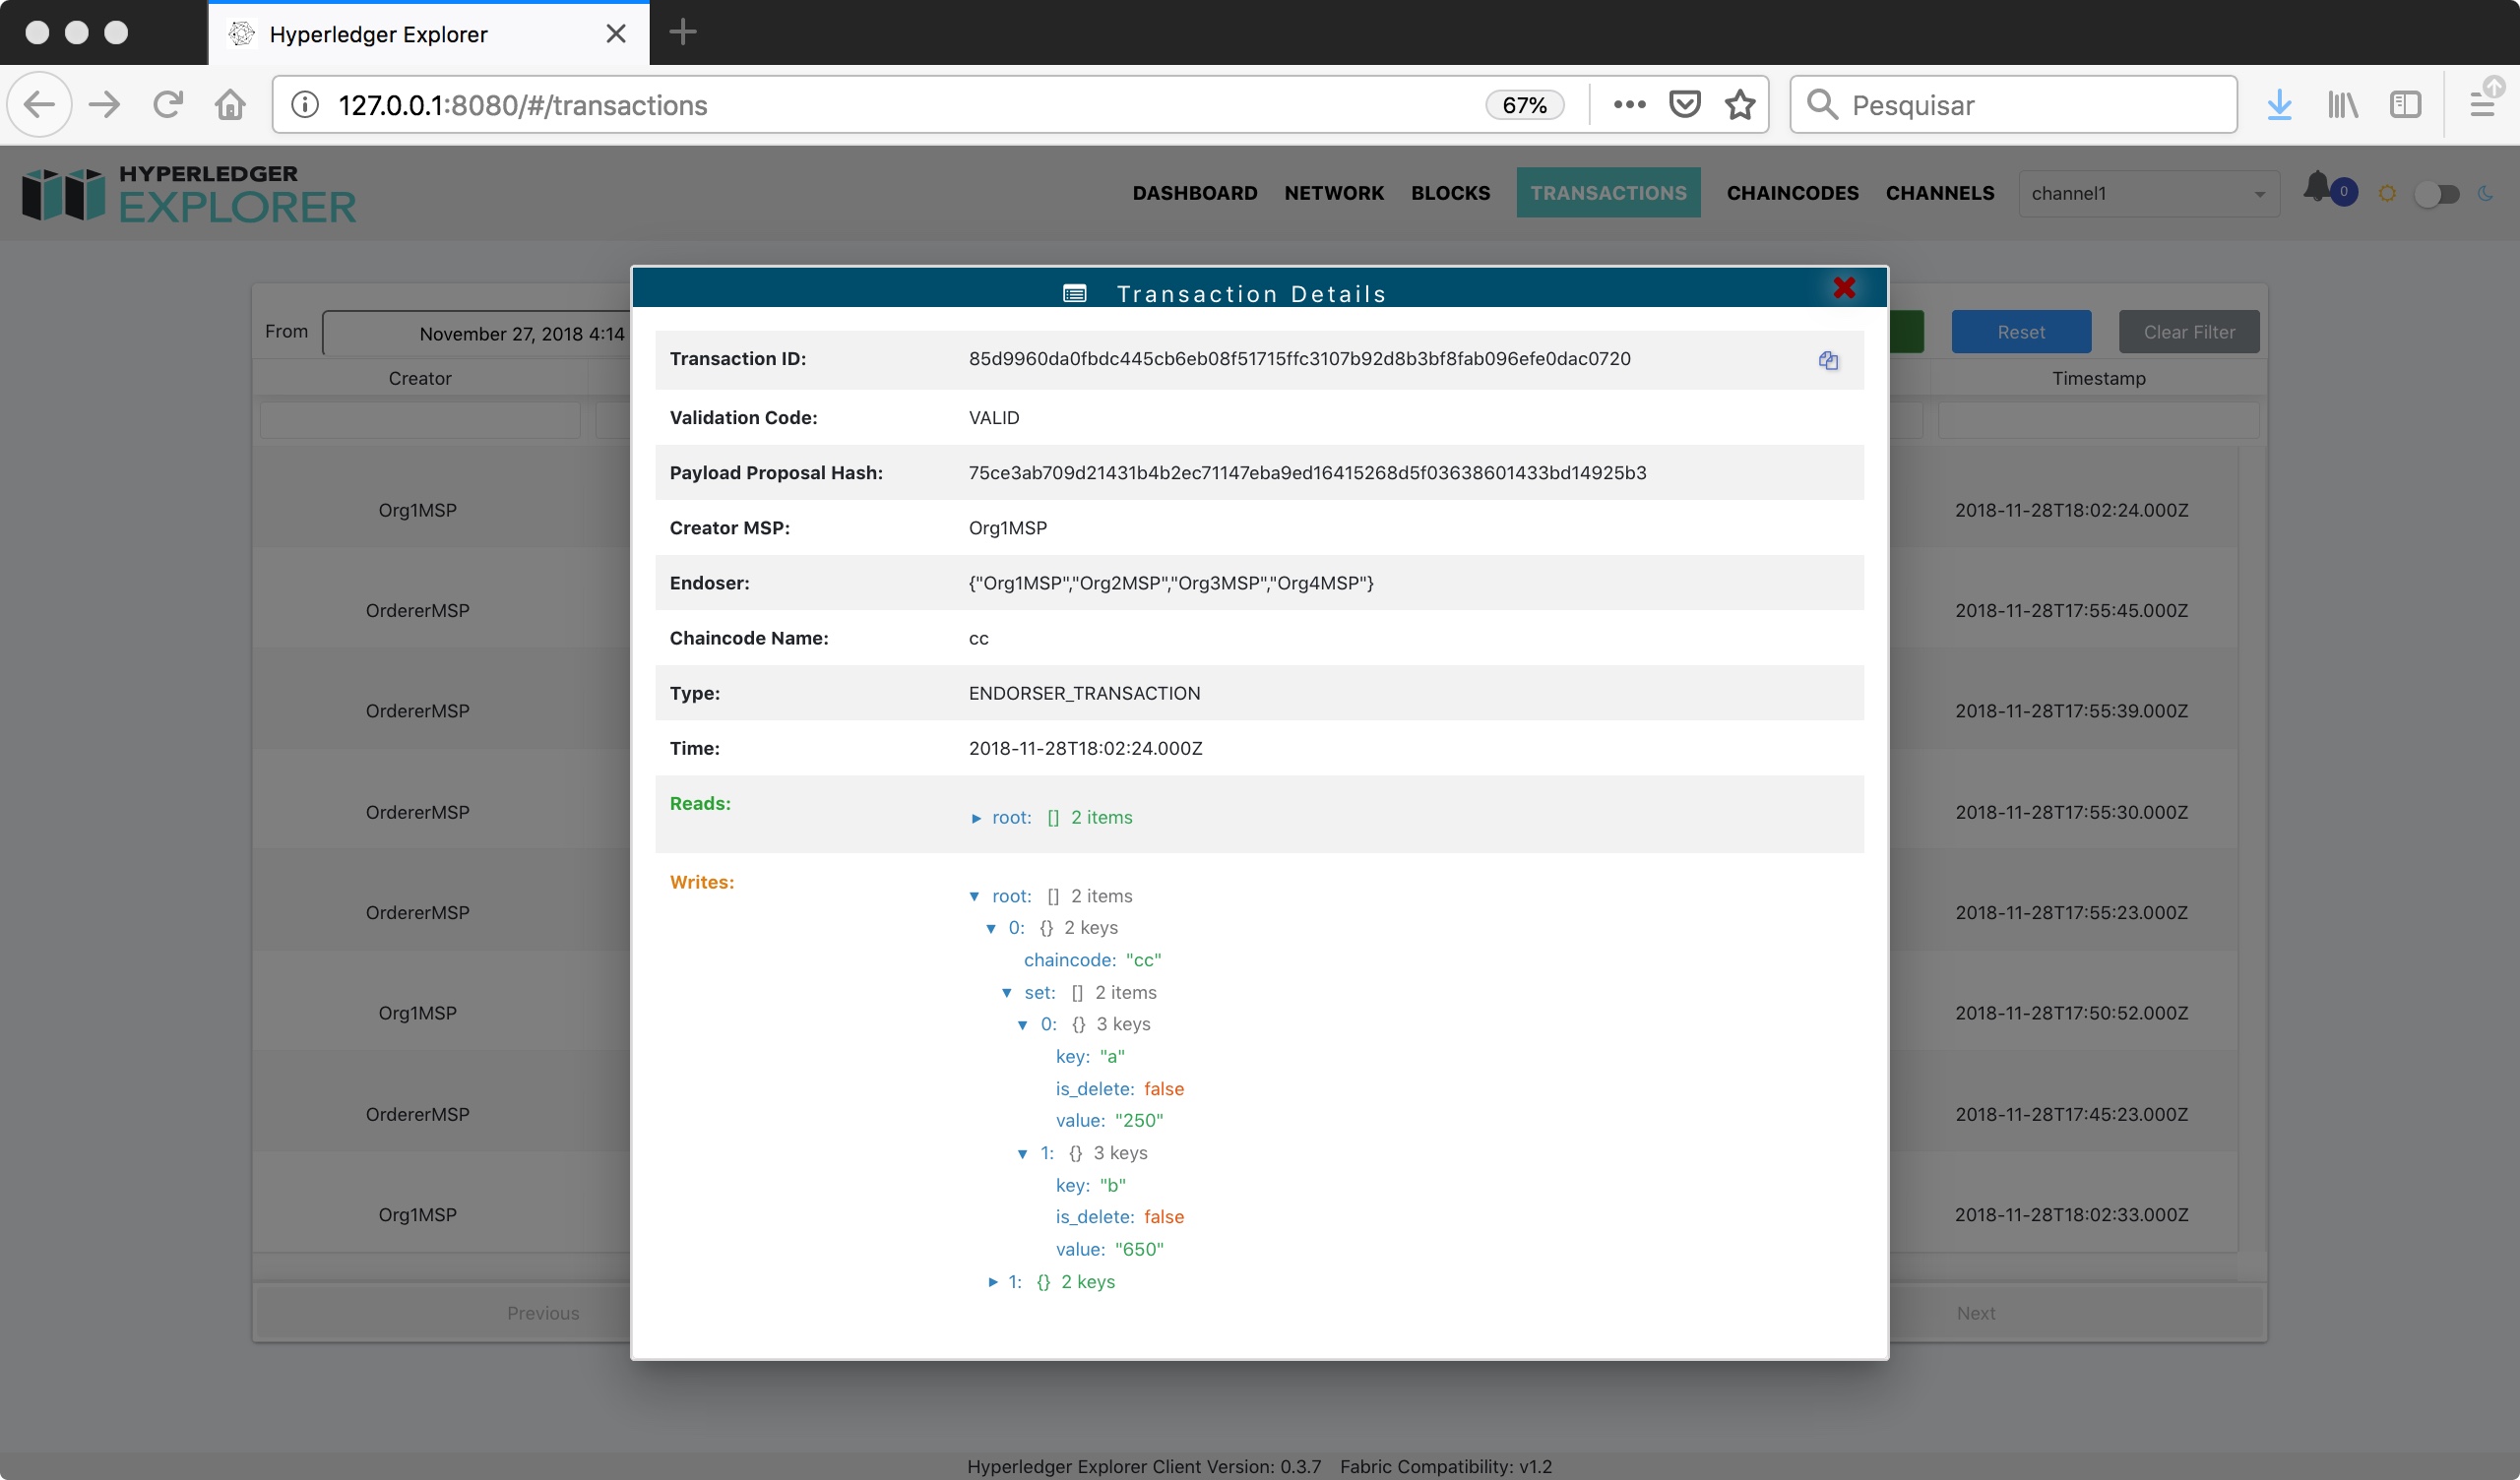Click the Next page button
The image size is (2520, 1480).
click(x=1976, y=1313)
